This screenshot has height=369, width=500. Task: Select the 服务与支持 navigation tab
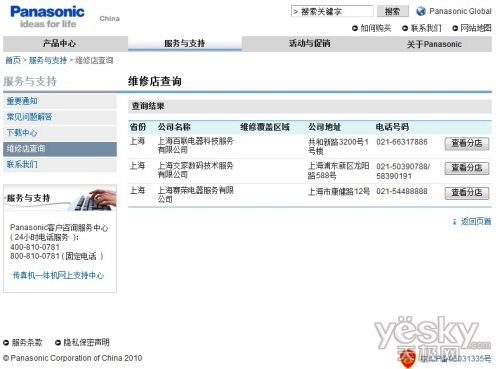(185, 44)
